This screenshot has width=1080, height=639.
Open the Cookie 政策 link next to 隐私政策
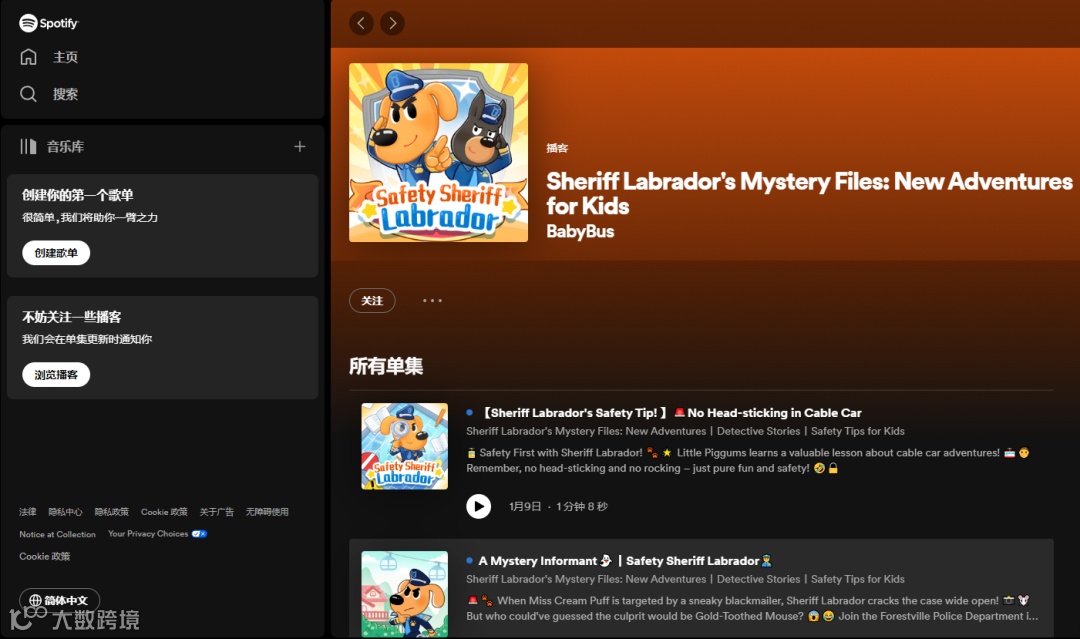coord(164,512)
